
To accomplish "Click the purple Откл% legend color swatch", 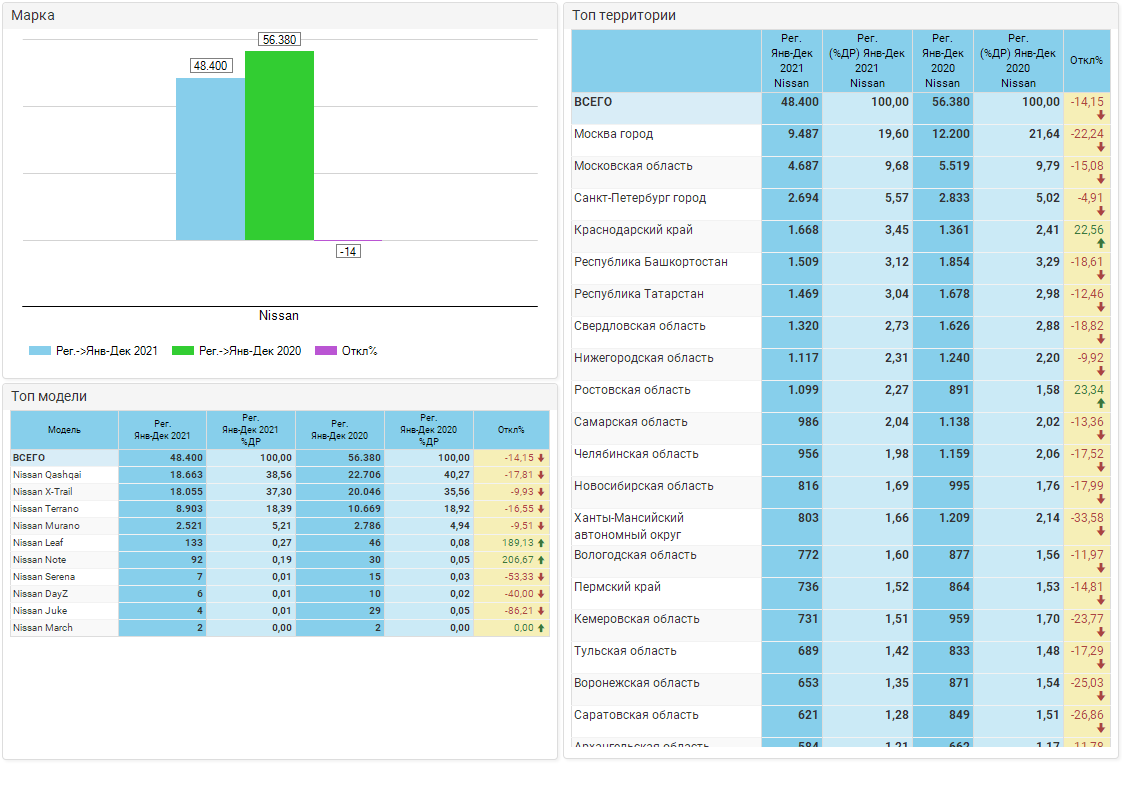I will click(326, 351).
